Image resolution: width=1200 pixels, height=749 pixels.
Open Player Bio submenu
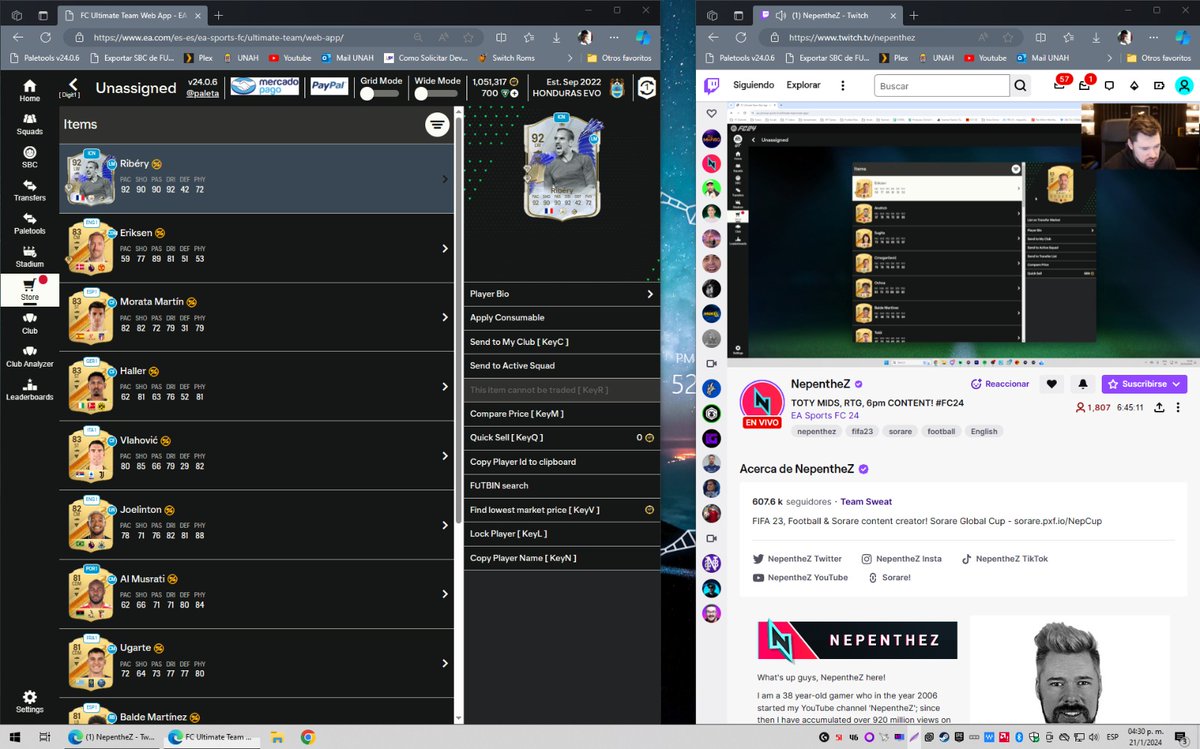coord(561,294)
